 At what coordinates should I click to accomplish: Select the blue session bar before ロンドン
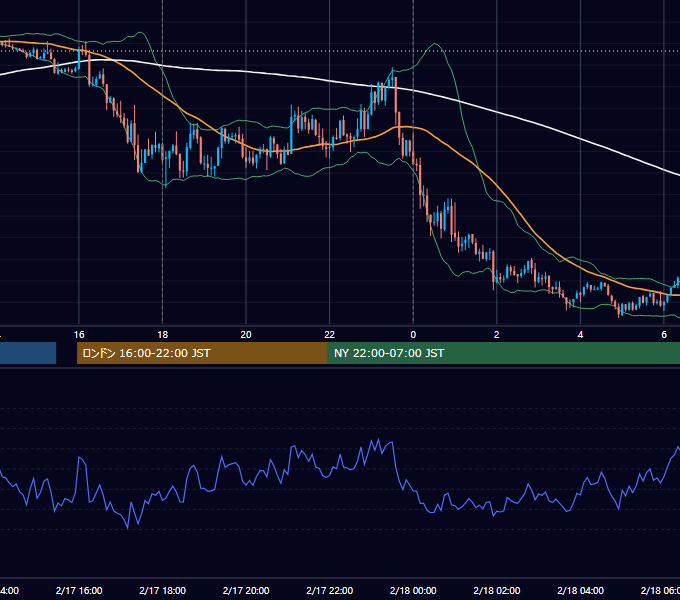28,353
